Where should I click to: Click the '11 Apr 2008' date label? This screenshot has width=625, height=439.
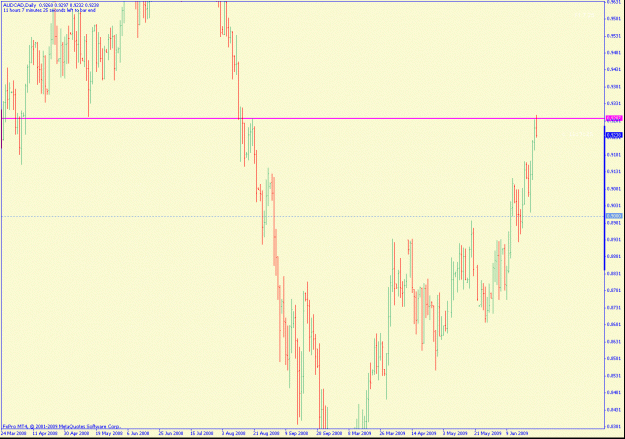pyautogui.click(x=45, y=433)
